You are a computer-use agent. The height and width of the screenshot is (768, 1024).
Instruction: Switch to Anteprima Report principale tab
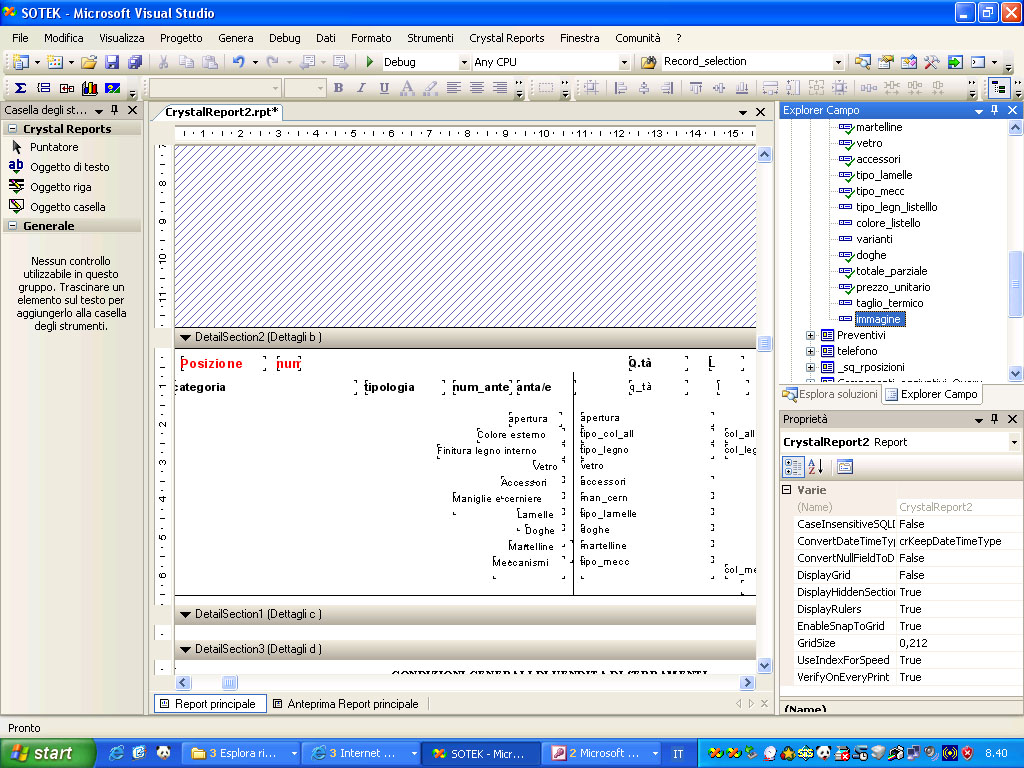tap(346, 704)
